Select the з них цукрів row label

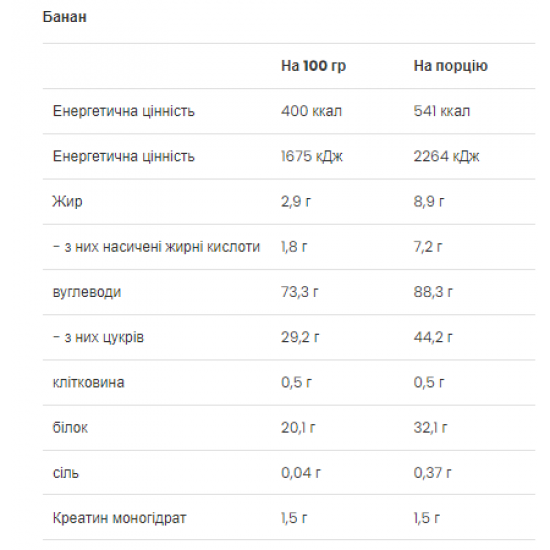[x=98, y=337]
